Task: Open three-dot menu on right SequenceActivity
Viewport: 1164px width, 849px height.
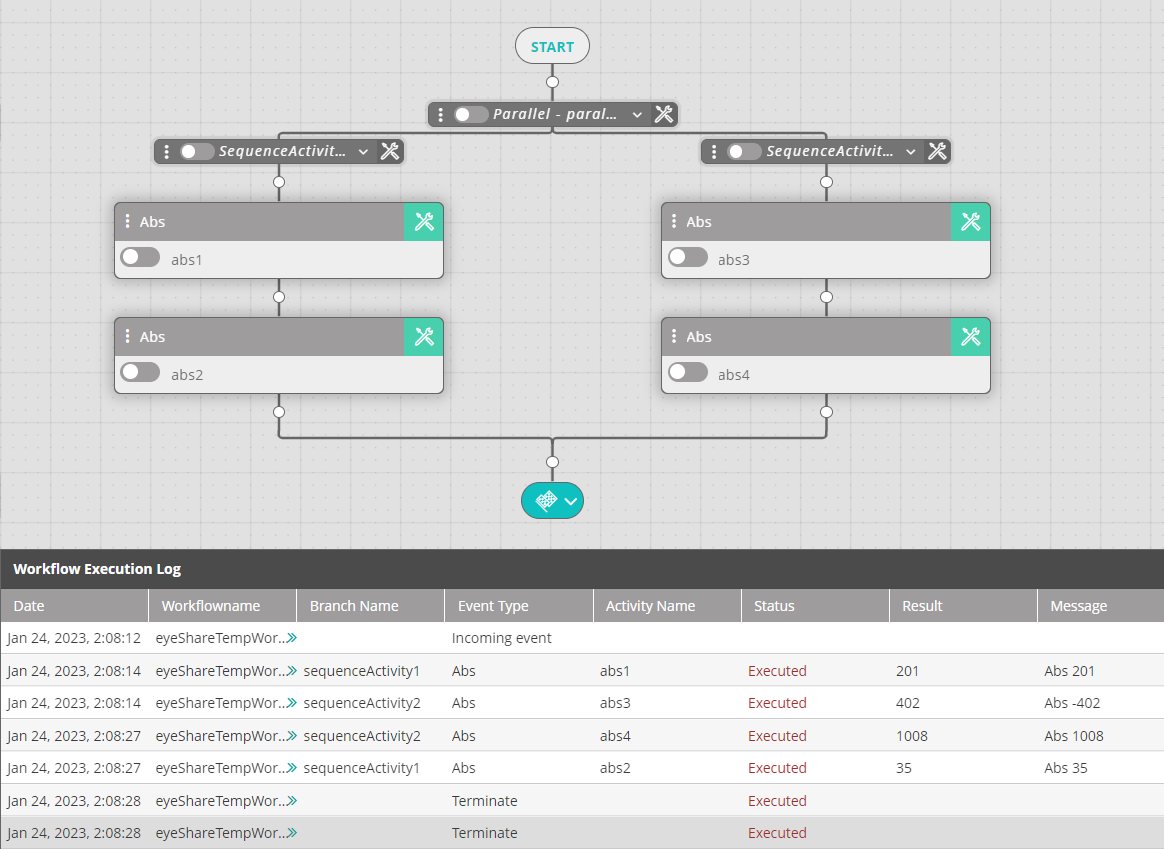Action: pos(713,151)
